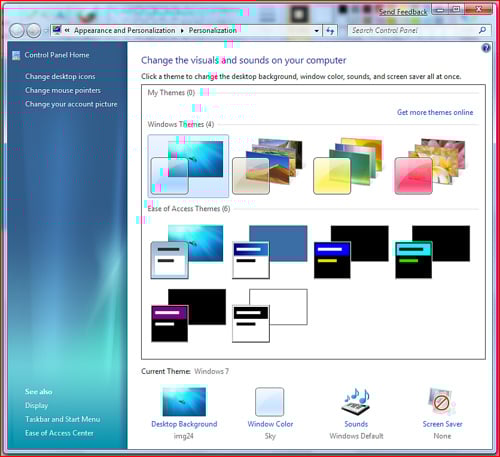500x457 pixels.
Task: Select the flowers theme with pink window
Action: (x=430, y=166)
